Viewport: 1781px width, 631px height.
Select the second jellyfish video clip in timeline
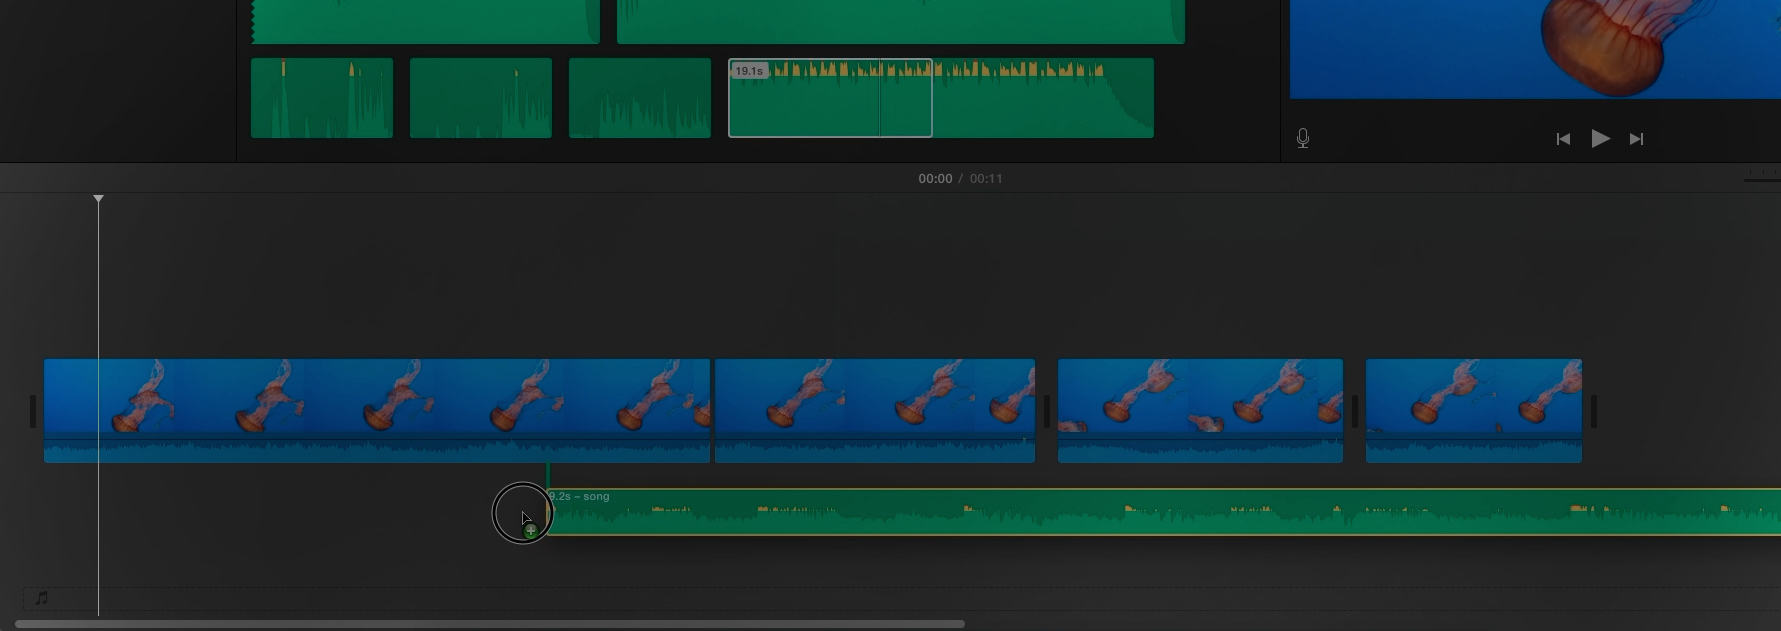tap(874, 410)
